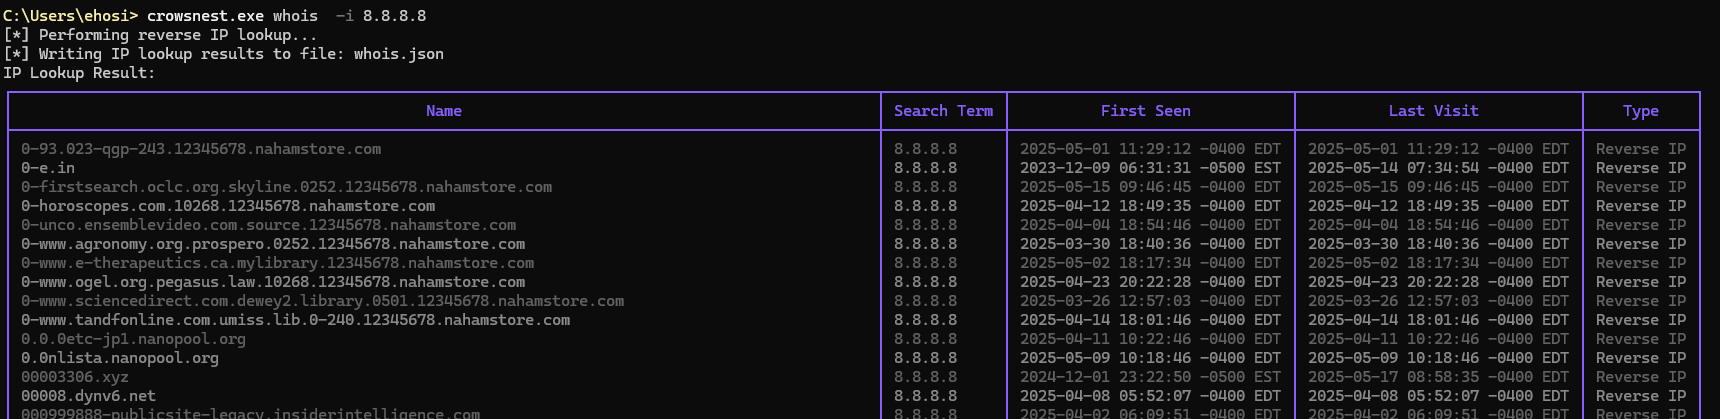
Task: Click the 0-firstsearch.oclc.org.skyline entry
Action: pos(286,187)
